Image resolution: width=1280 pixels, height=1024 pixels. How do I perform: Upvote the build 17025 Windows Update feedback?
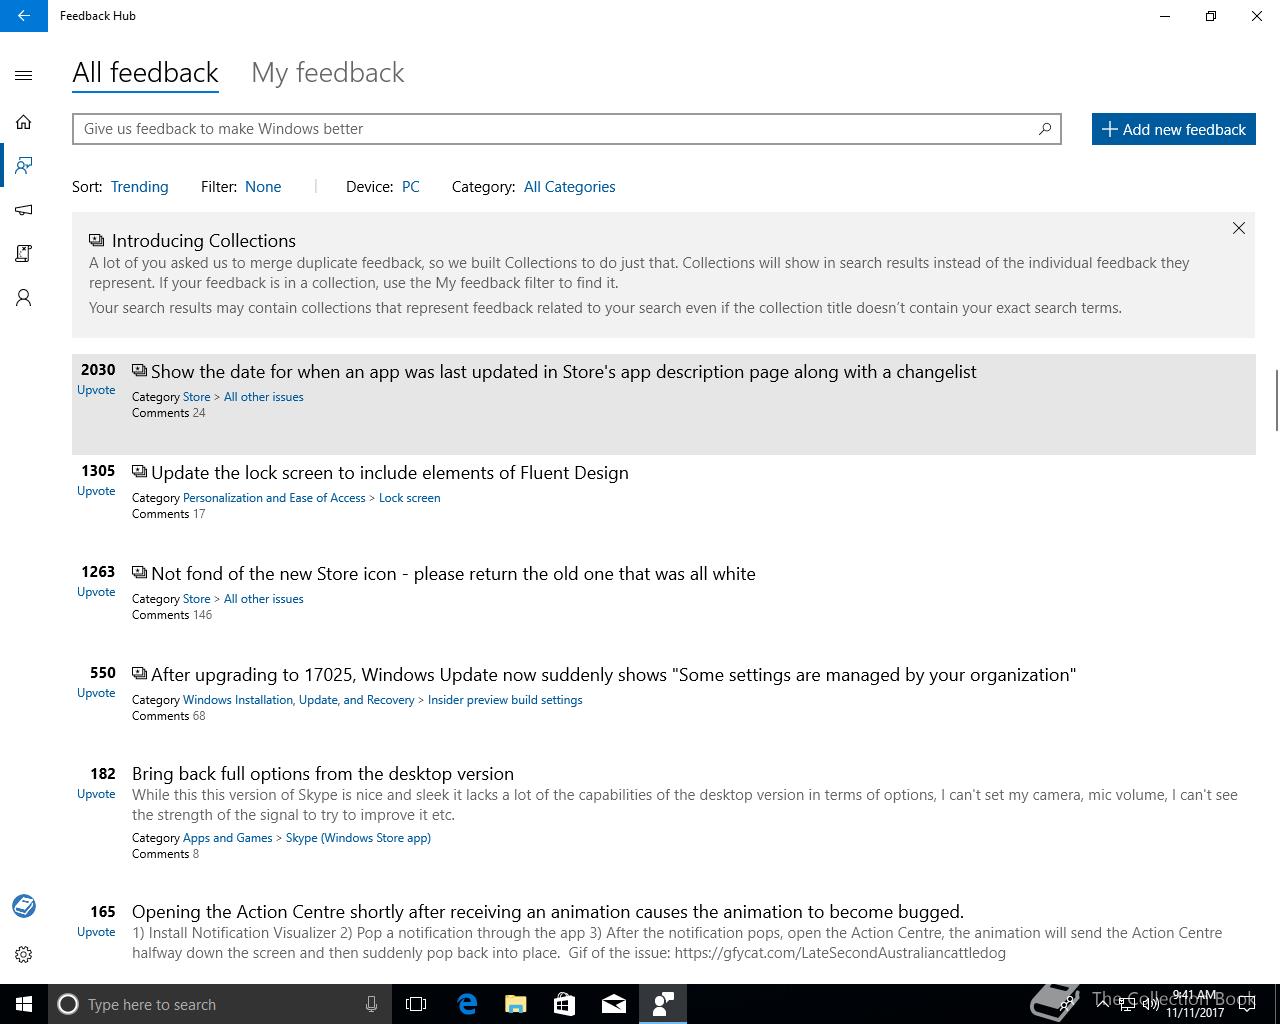pos(96,693)
